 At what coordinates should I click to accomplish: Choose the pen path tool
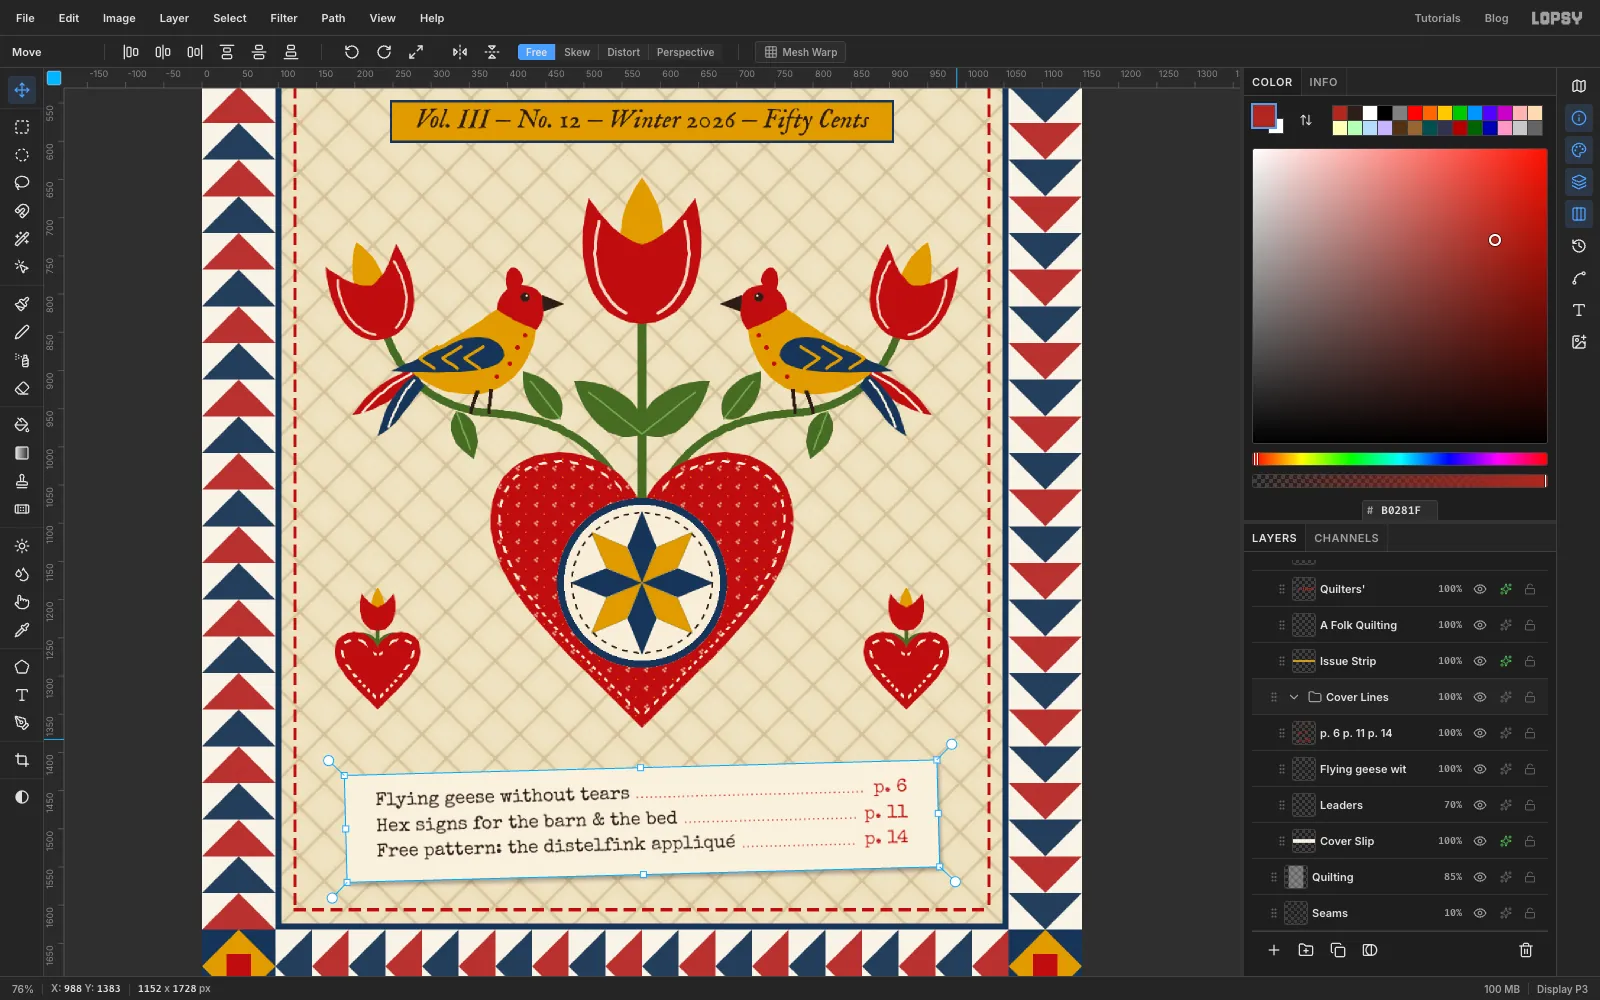(x=22, y=723)
